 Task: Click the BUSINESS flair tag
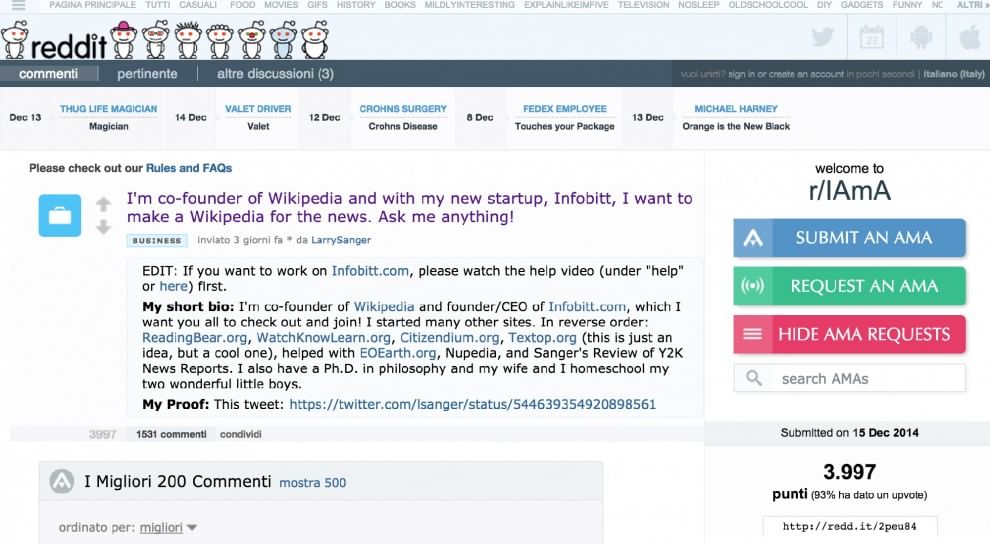[x=157, y=241]
